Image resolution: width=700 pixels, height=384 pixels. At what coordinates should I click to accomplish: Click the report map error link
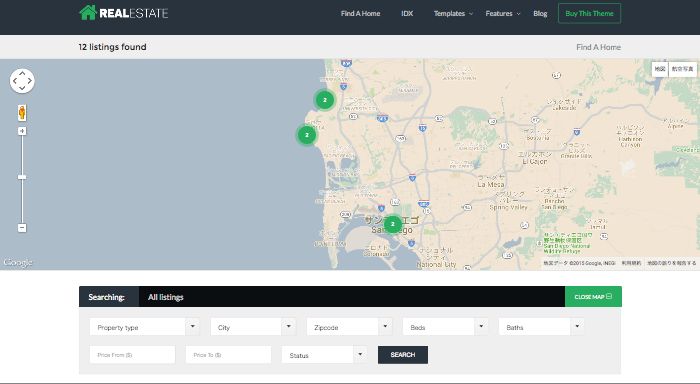coord(671,263)
